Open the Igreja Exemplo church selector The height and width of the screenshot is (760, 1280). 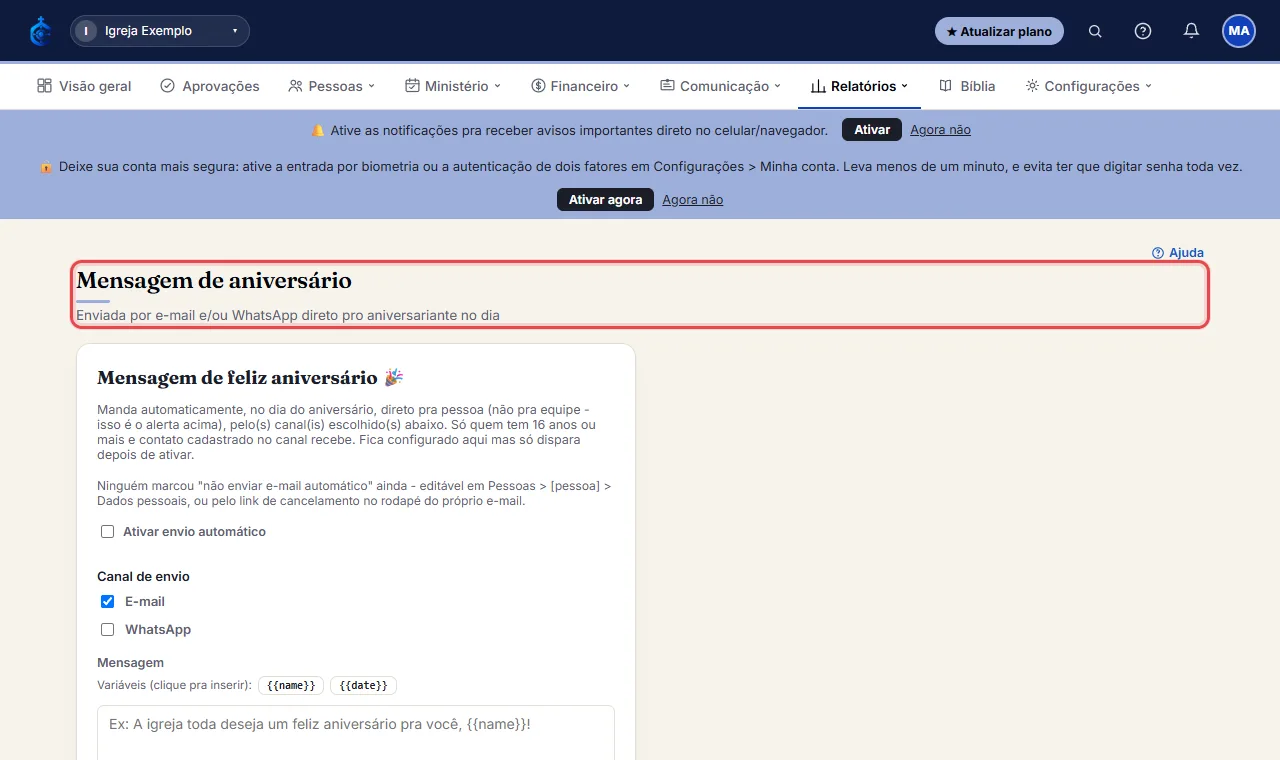[x=160, y=31]
